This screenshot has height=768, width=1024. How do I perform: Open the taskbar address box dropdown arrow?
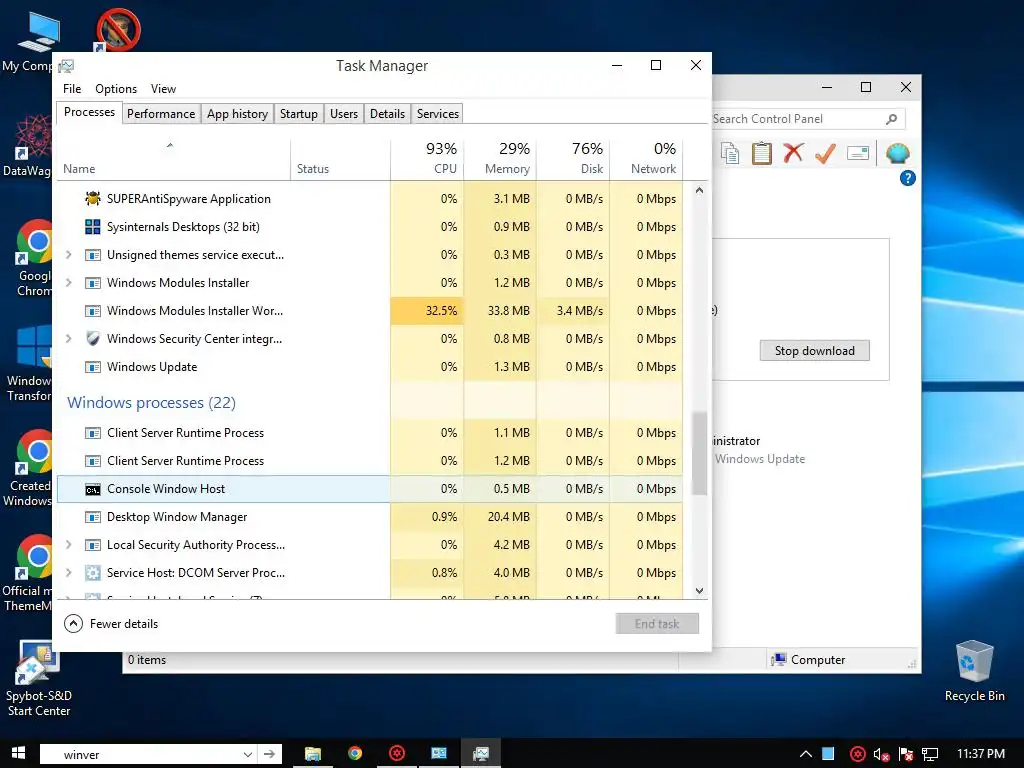[248, 754]
